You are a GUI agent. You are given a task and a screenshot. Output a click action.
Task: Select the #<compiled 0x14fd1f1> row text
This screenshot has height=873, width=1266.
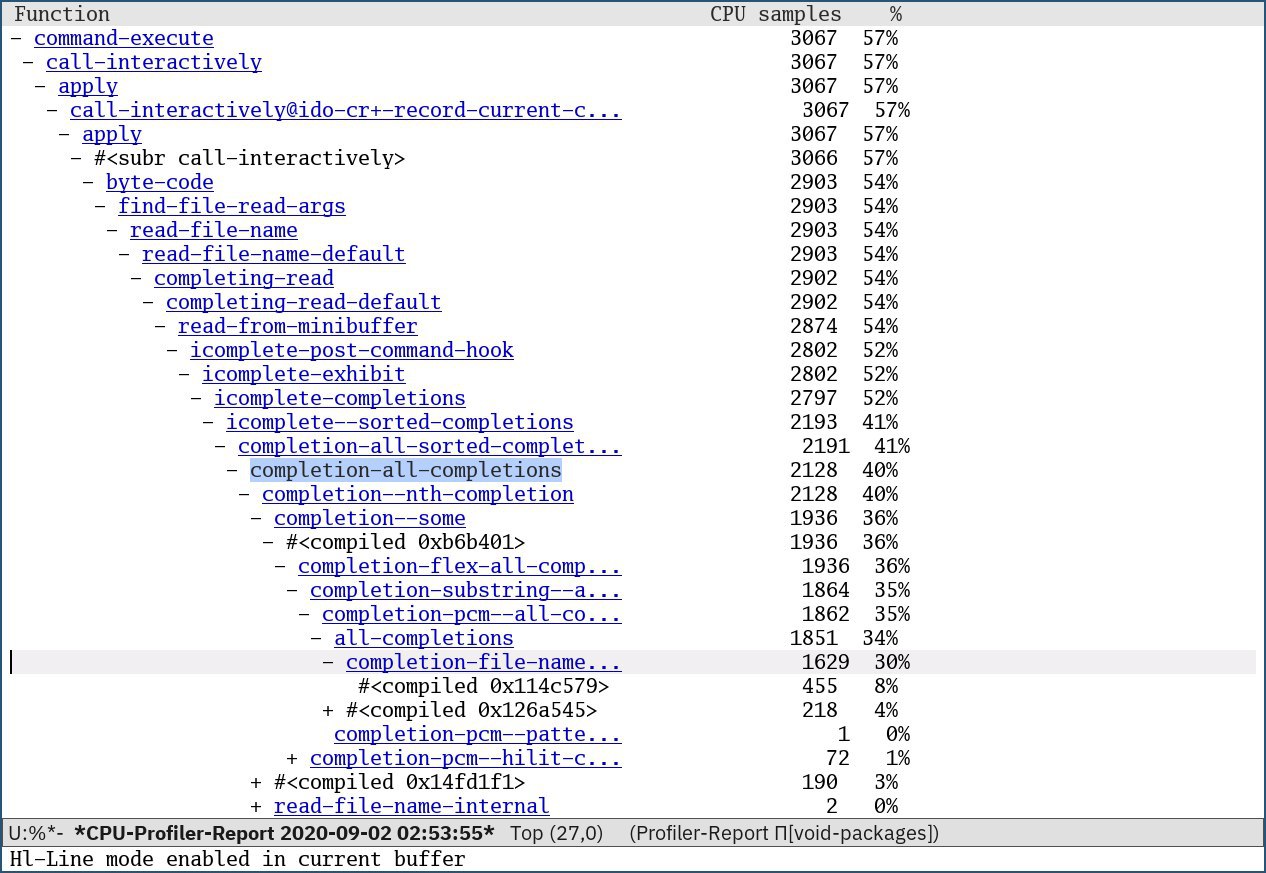click(400, 782)
